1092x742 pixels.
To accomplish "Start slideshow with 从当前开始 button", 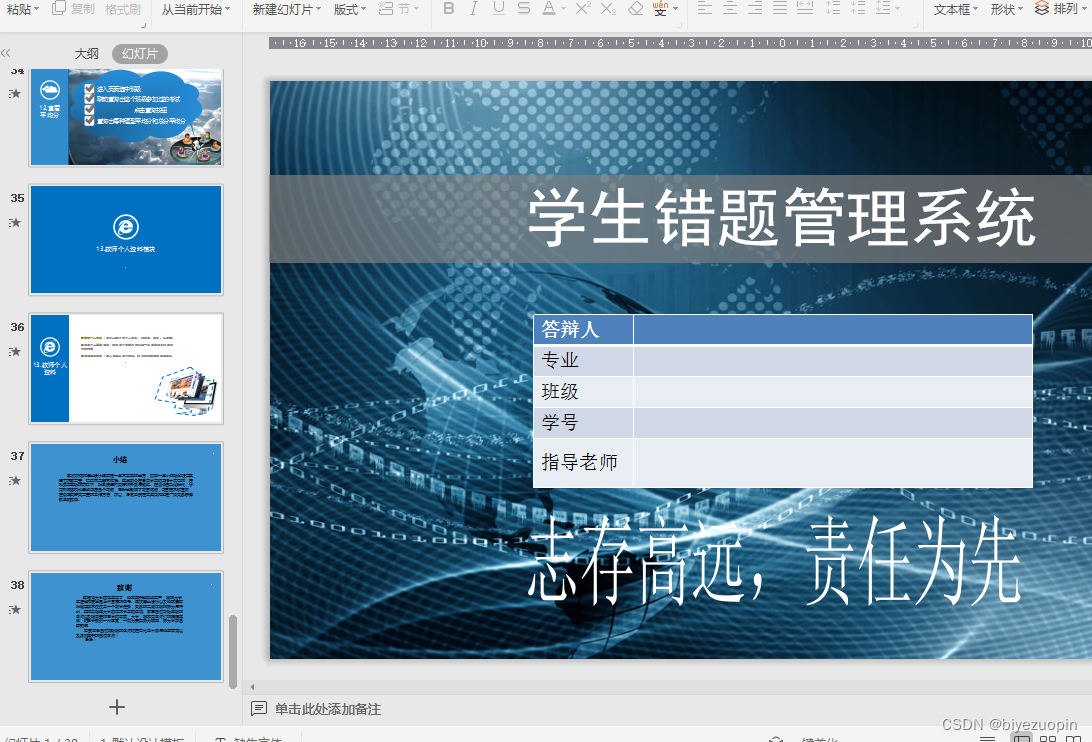I will click(x=192, y=10).
